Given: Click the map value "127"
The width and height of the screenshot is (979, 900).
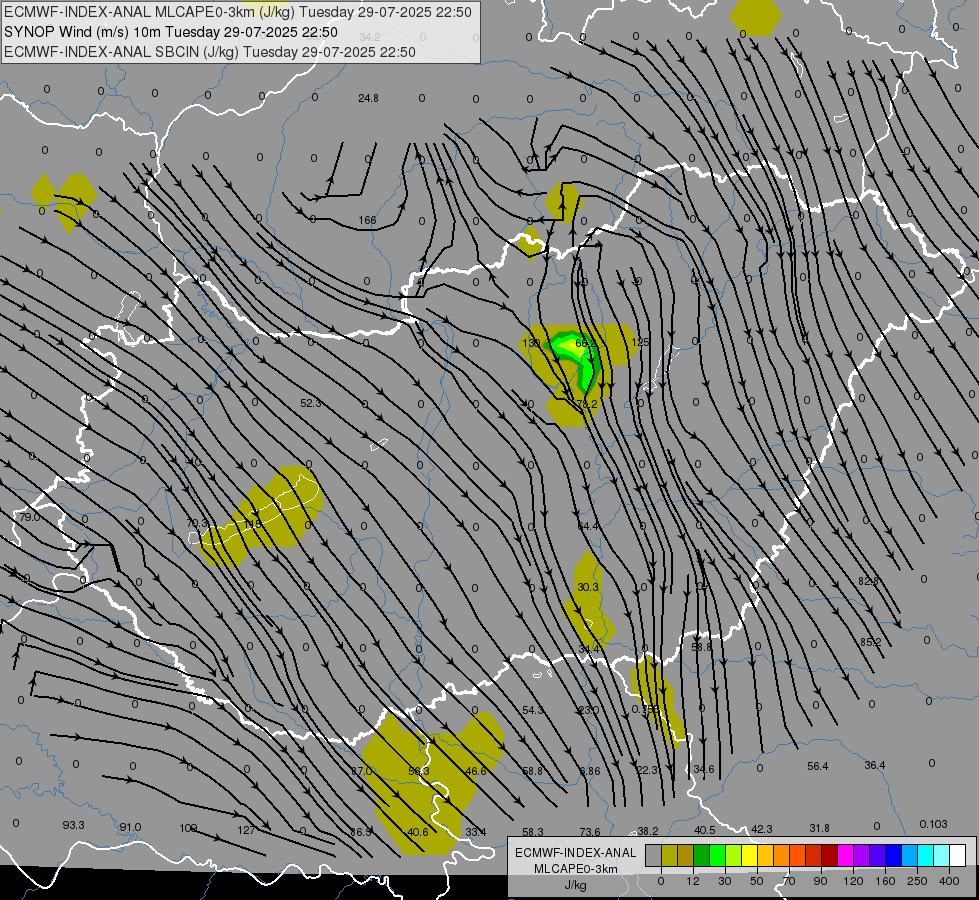Looking at the screenshot, I should (x=246, y=830).
